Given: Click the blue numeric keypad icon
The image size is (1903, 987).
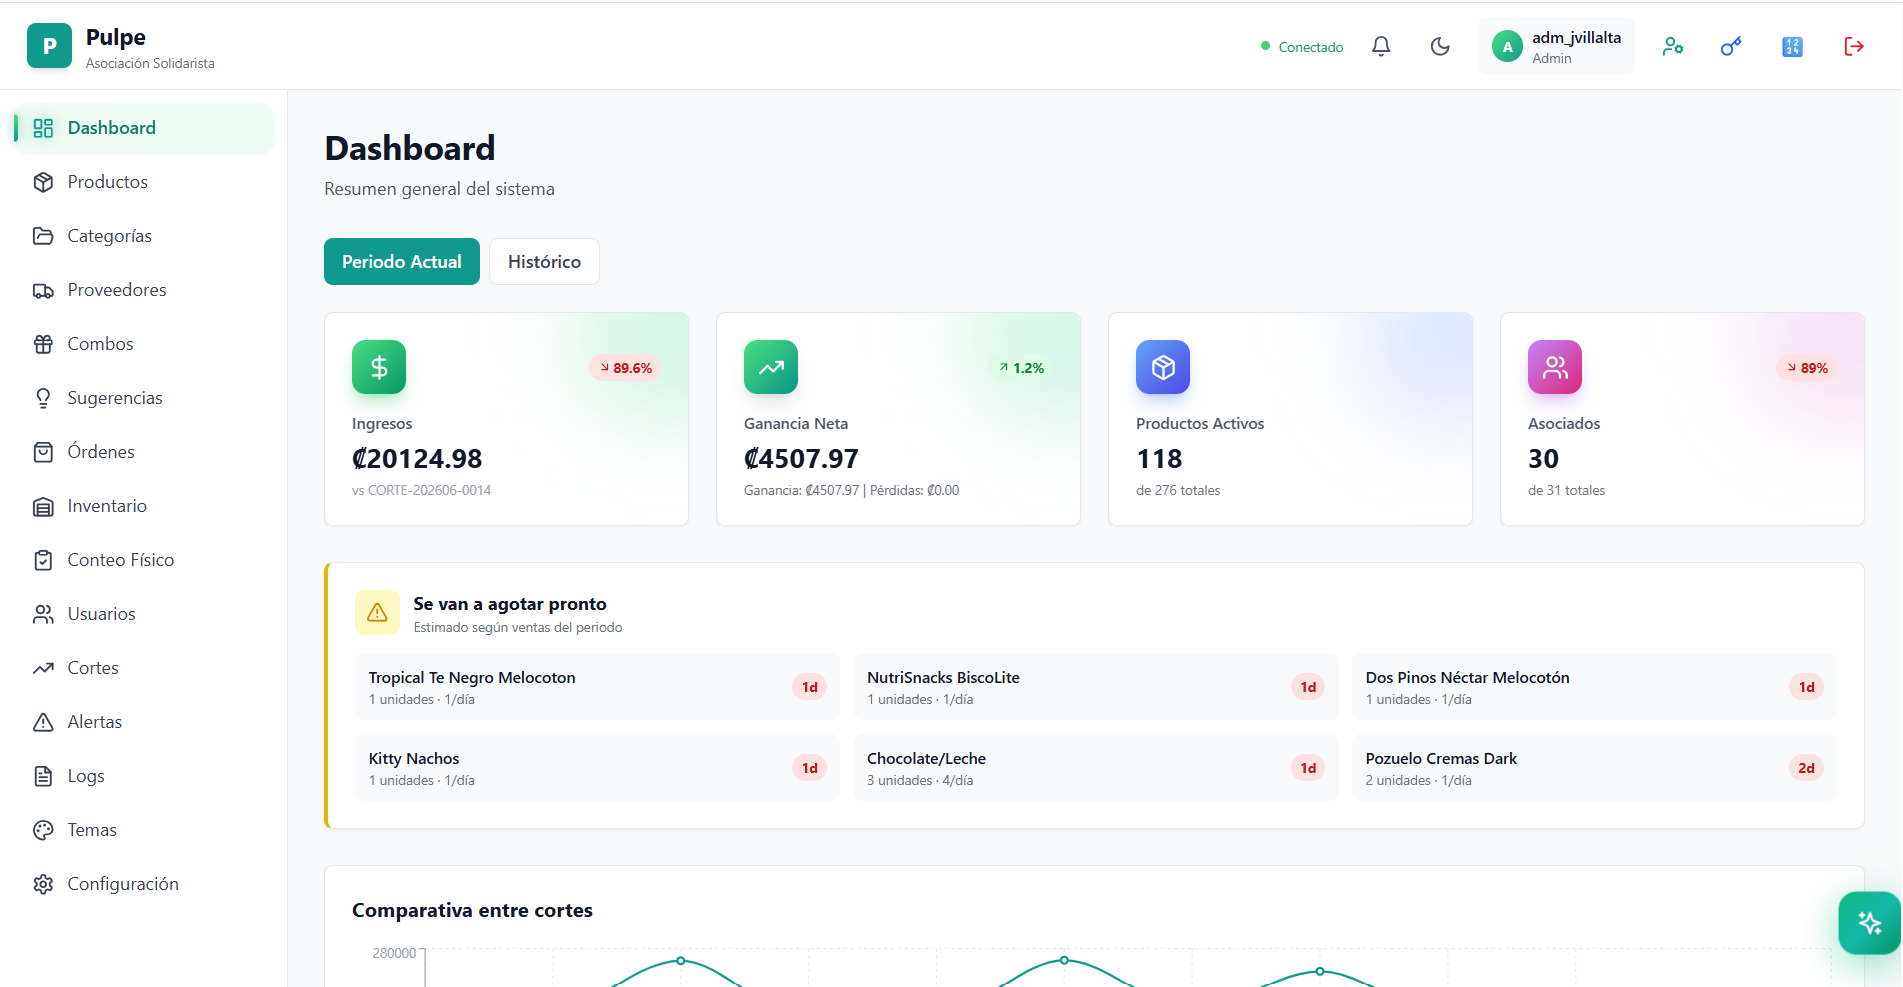Looking at the screenshot, I should [x=1792, y=46].
